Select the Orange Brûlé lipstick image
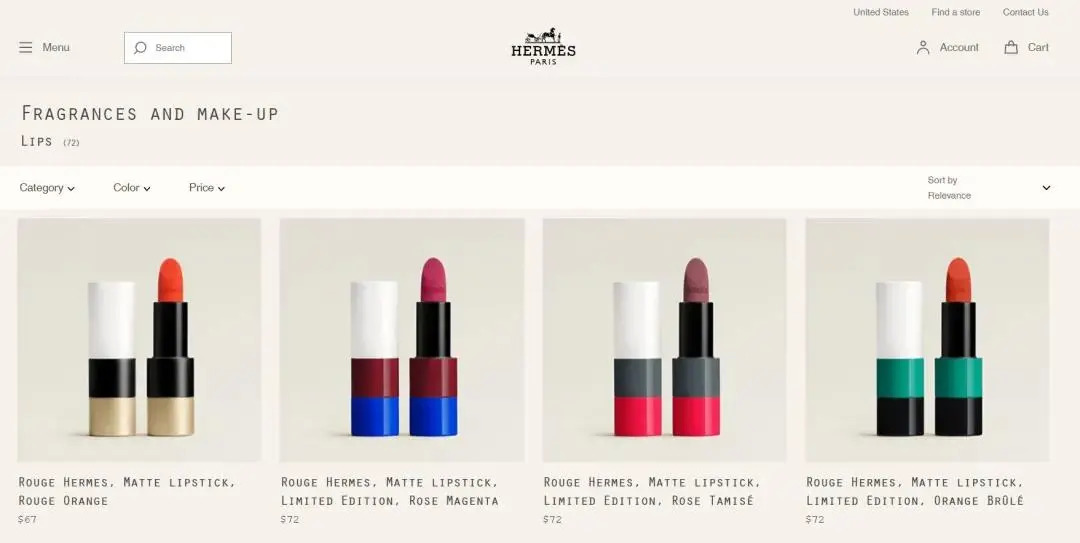This screenshot has width=1080, height=543. coord(927,340)
